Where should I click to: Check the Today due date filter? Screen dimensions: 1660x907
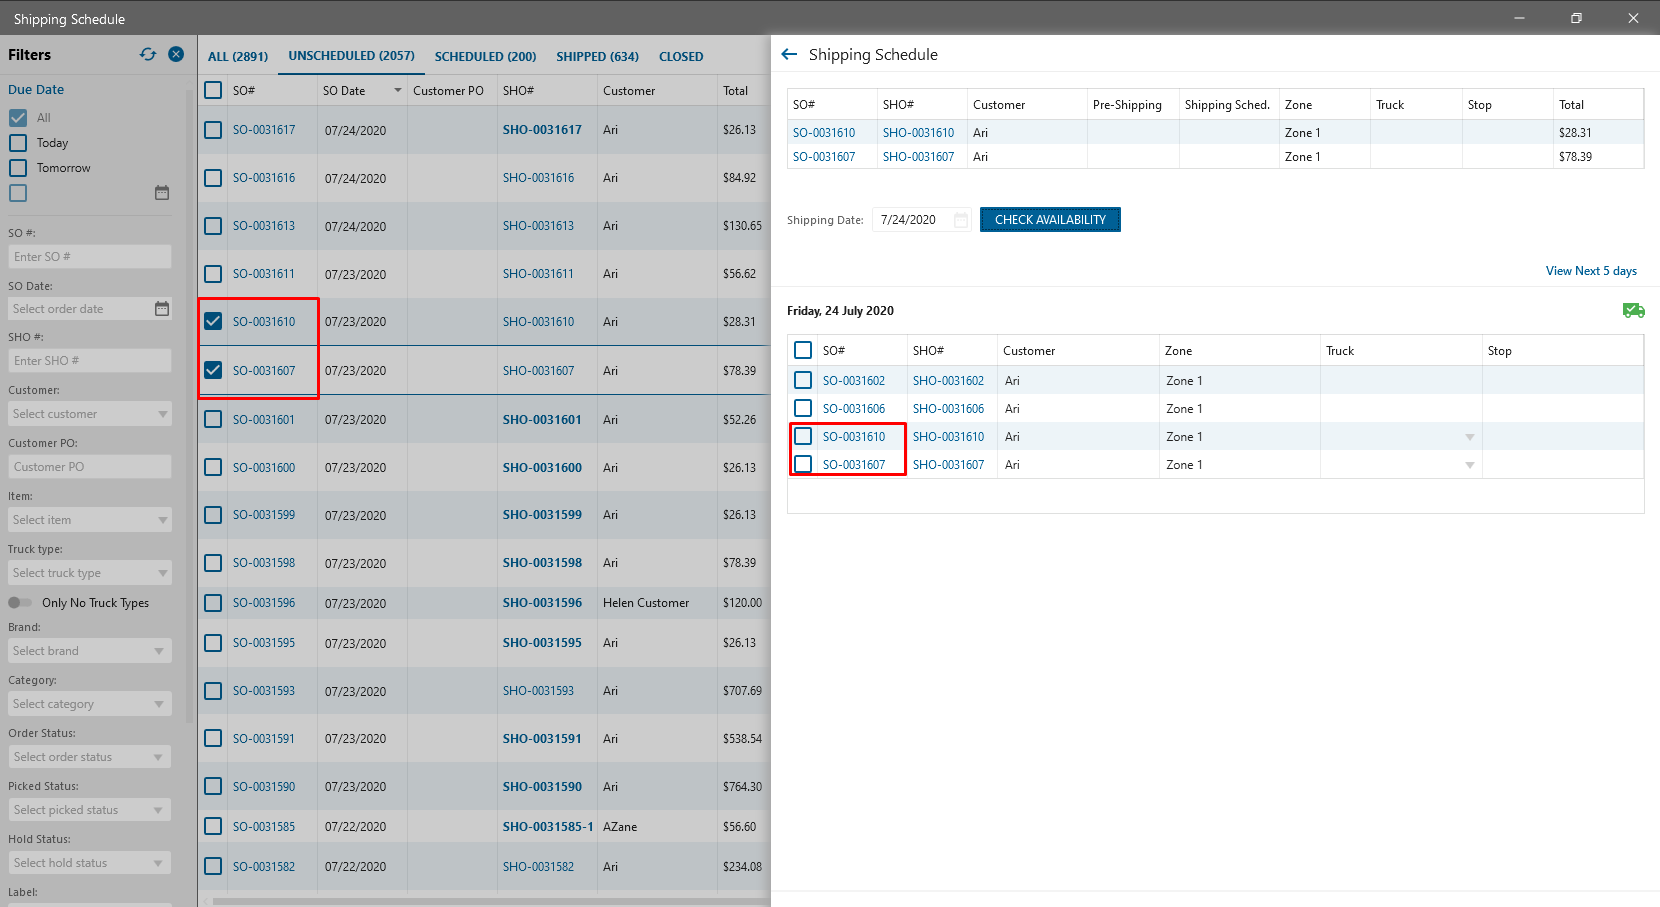pos(18,143)
